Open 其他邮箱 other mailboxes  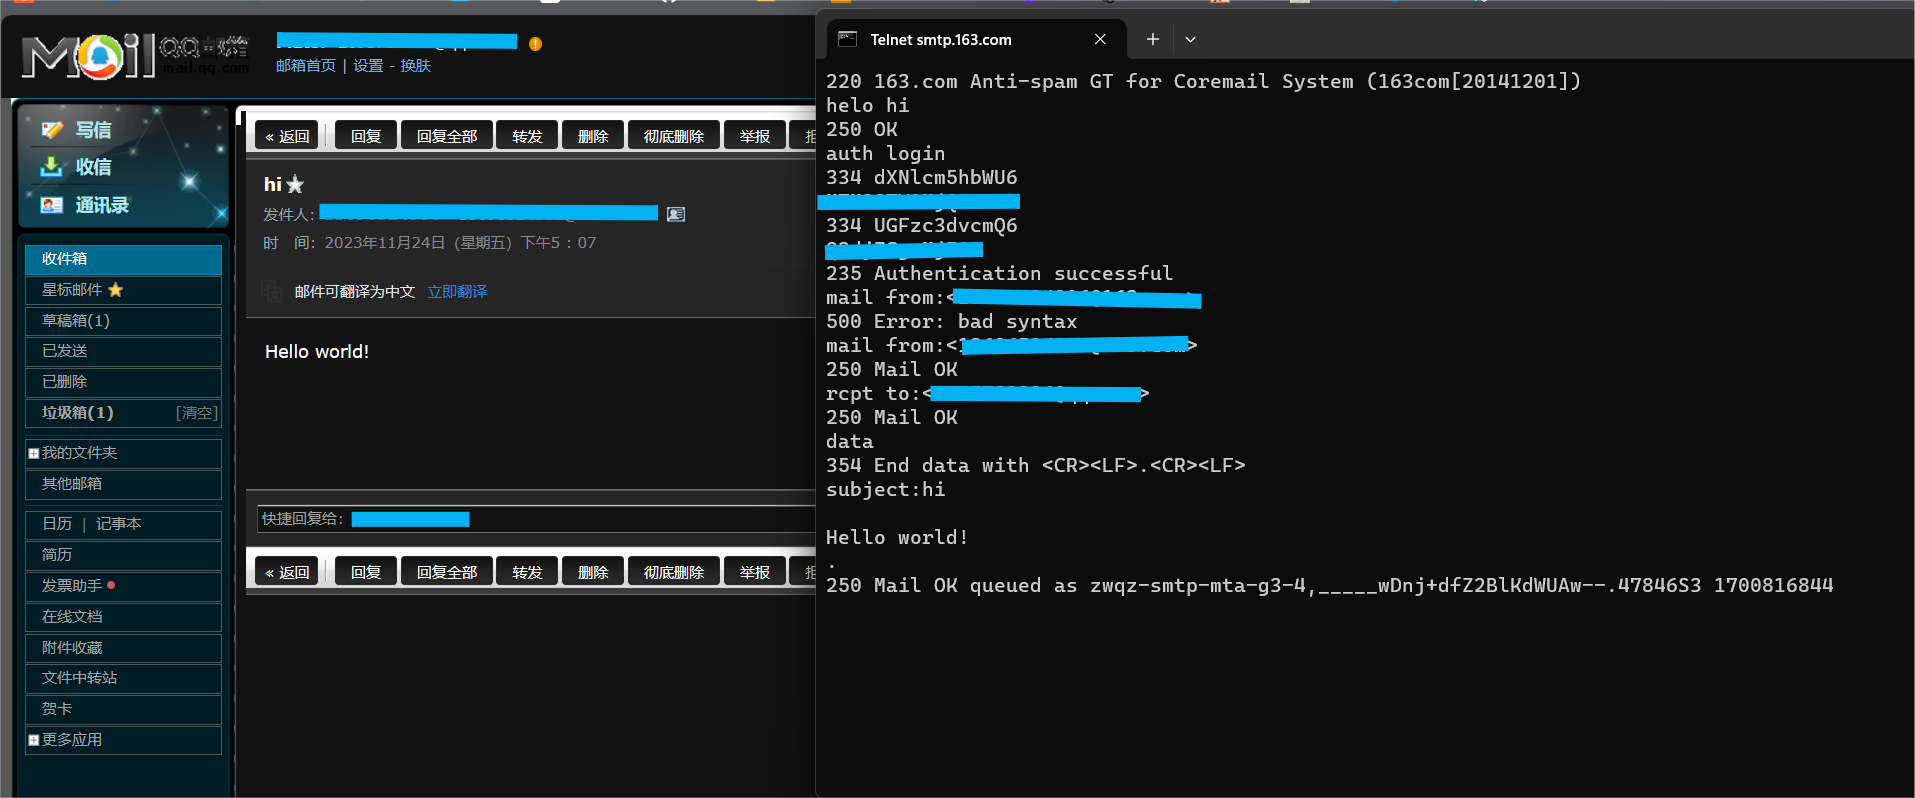pyautogui.click(x=123, y=484)
